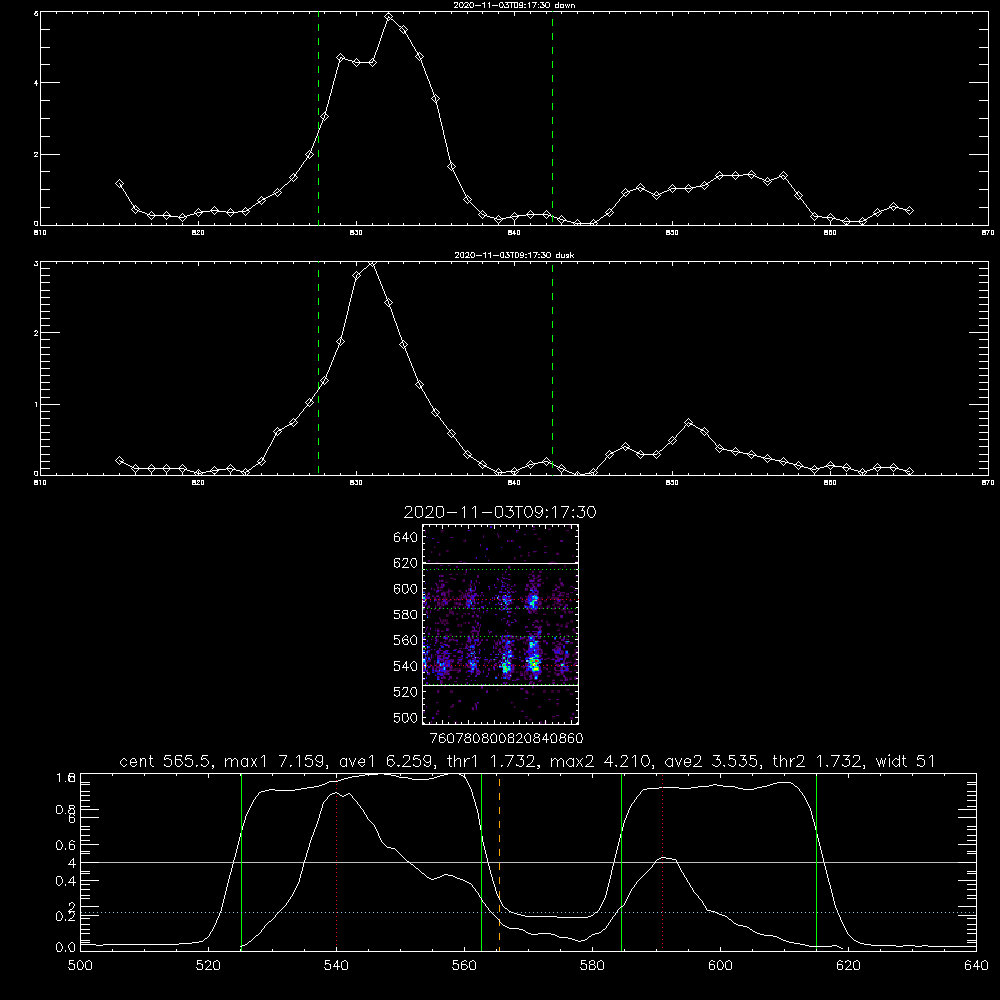1000x1000 pixels.
Task: Click bottom plot x-axis label 580
Action: pos(592,966)
